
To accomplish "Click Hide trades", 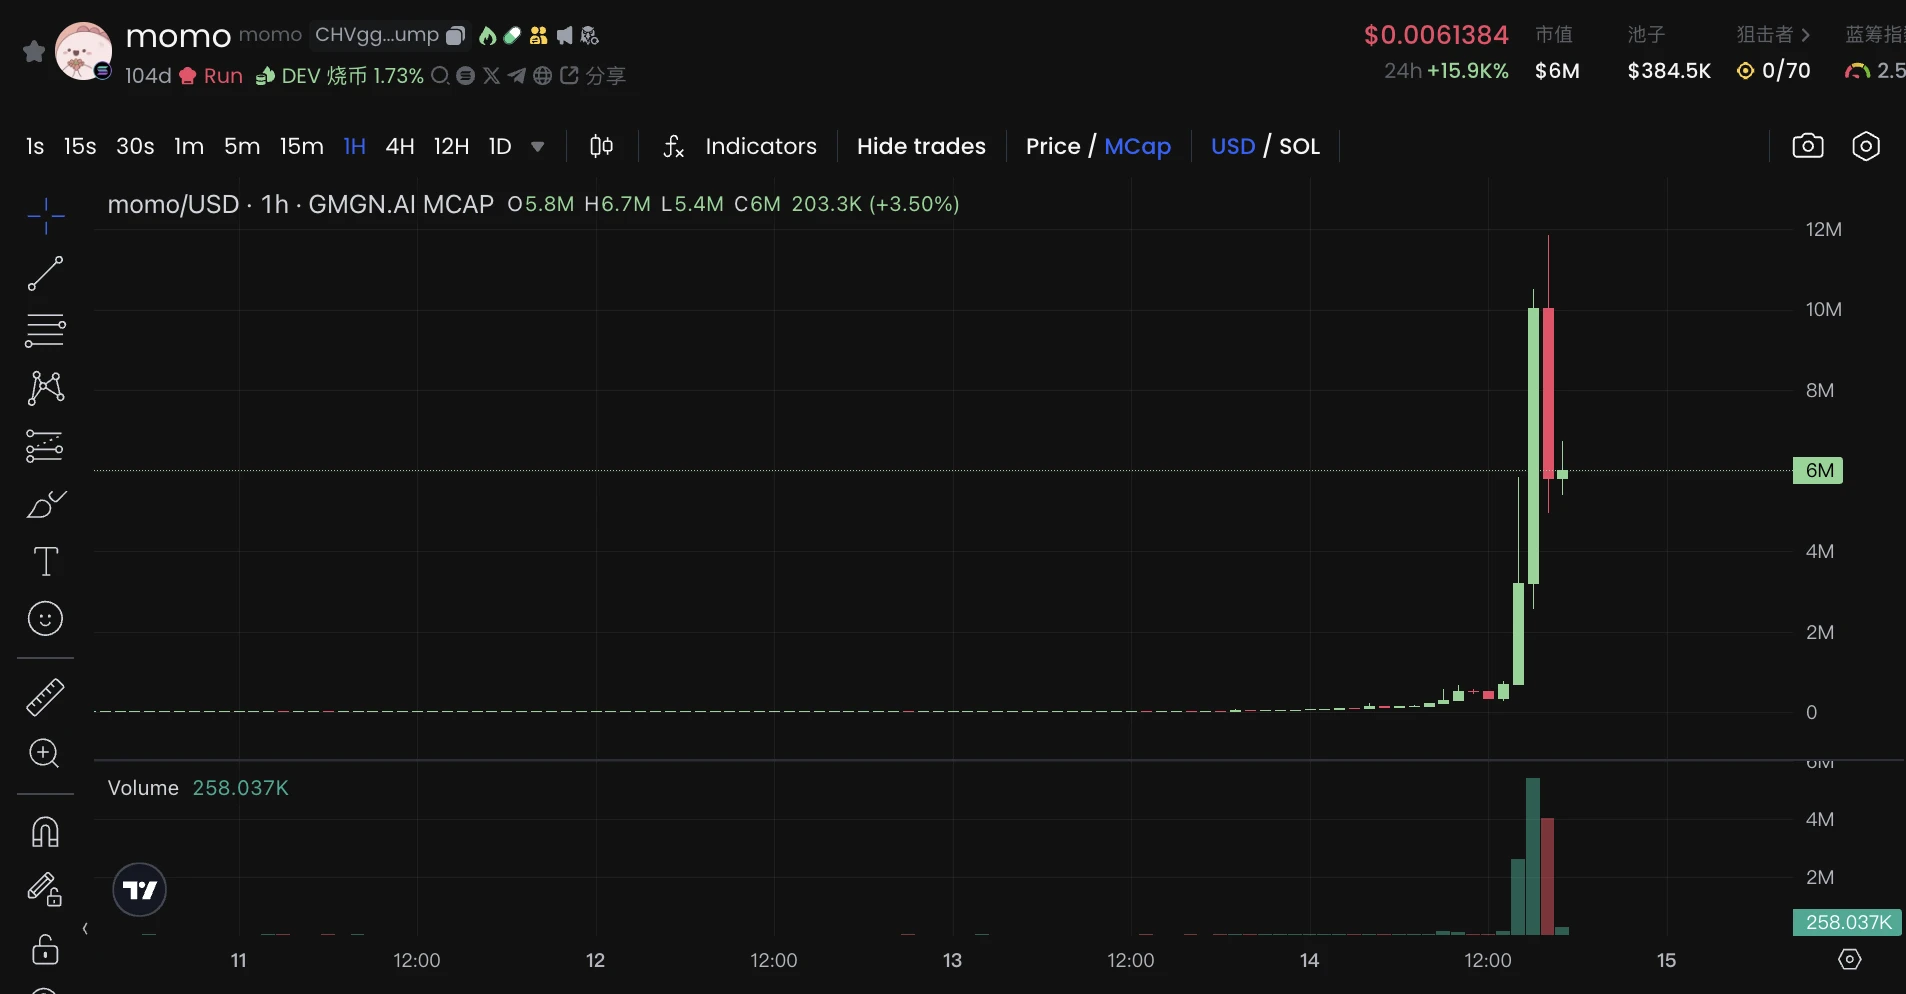I will pyautogui.click(x=921, y=146).
